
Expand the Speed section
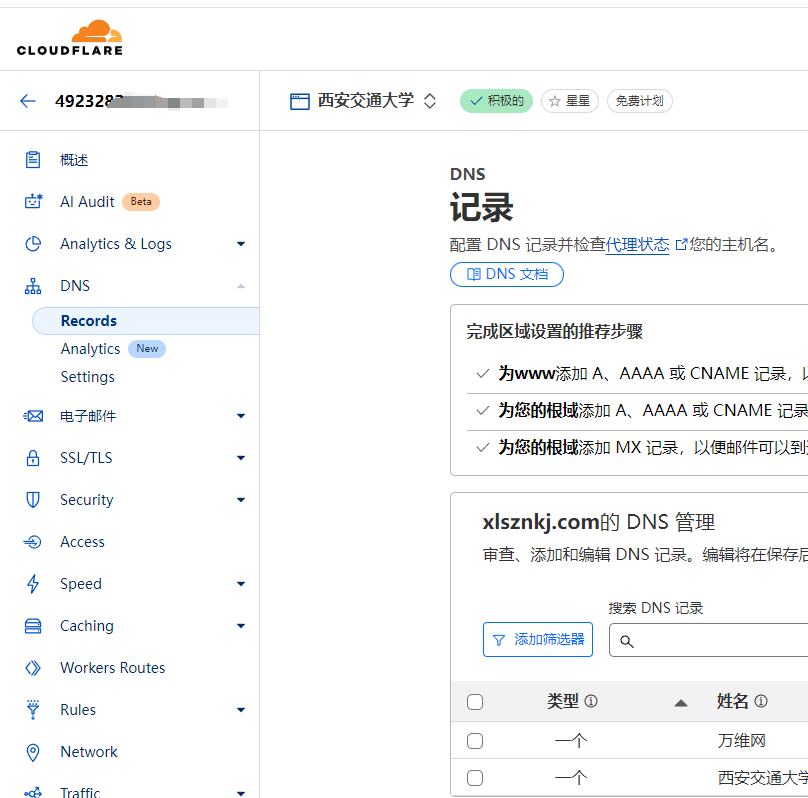(241, 584)
